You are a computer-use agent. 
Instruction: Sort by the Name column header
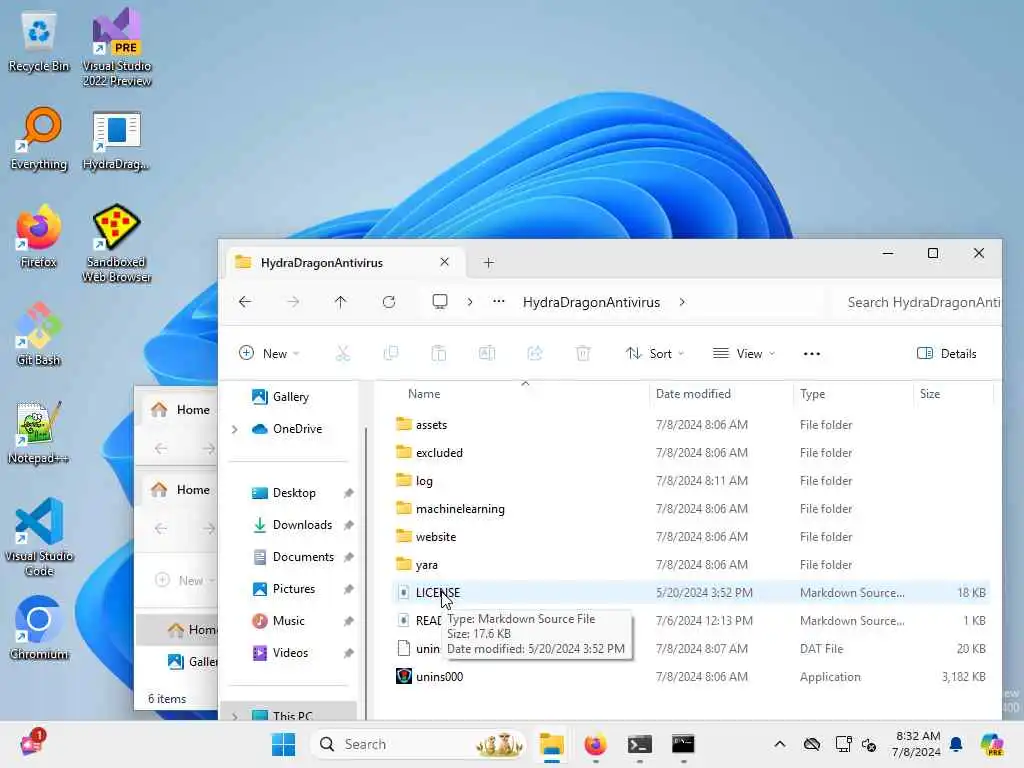(424, 394)
